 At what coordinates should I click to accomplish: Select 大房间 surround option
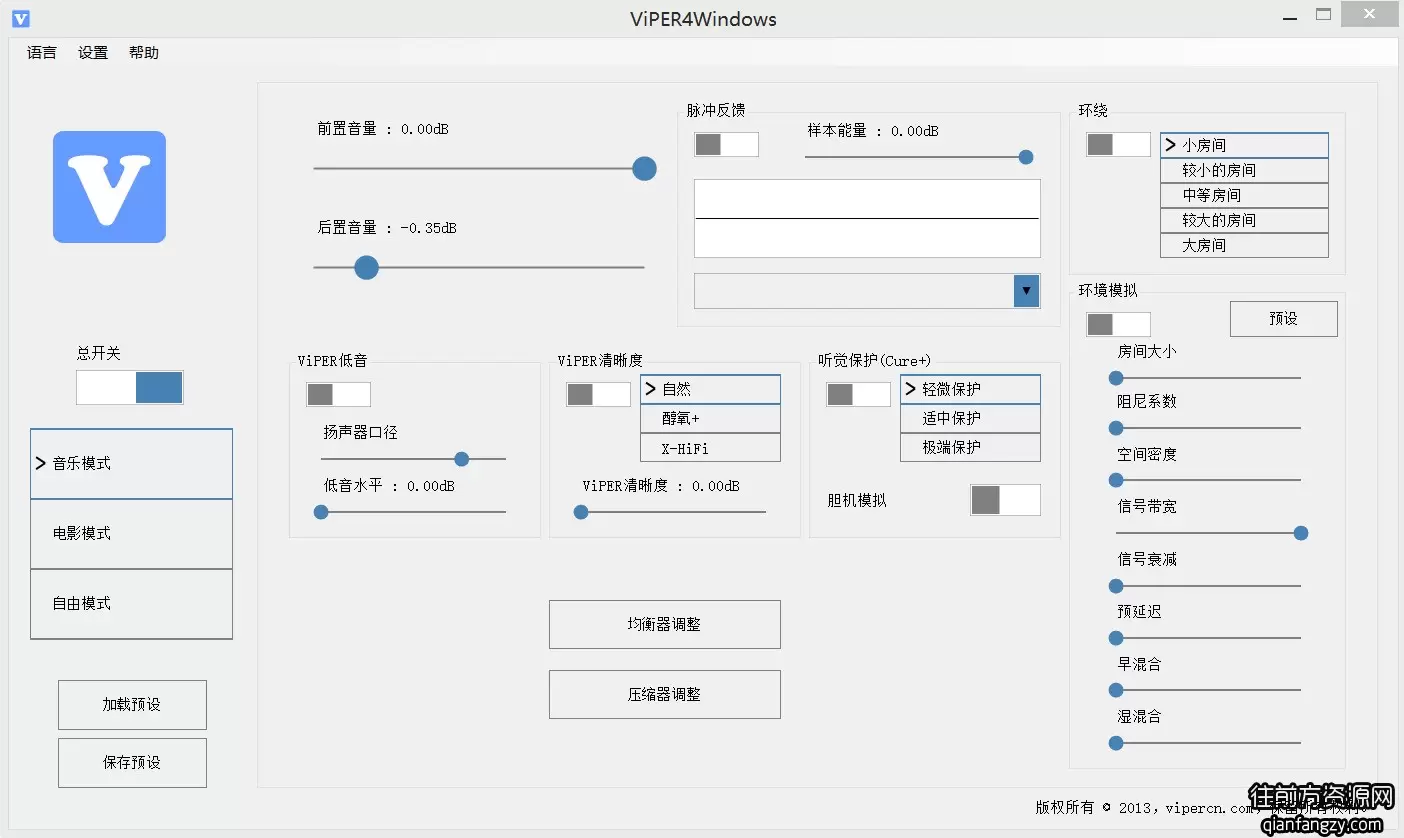[x=1244, y=246]
